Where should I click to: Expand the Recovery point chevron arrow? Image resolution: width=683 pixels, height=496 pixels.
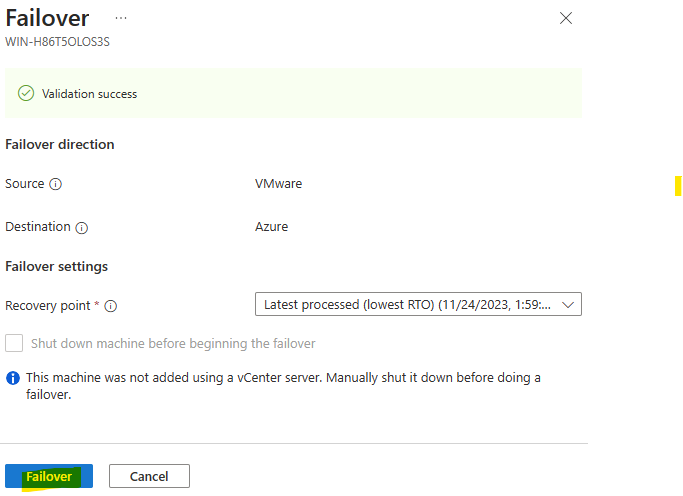568,305
